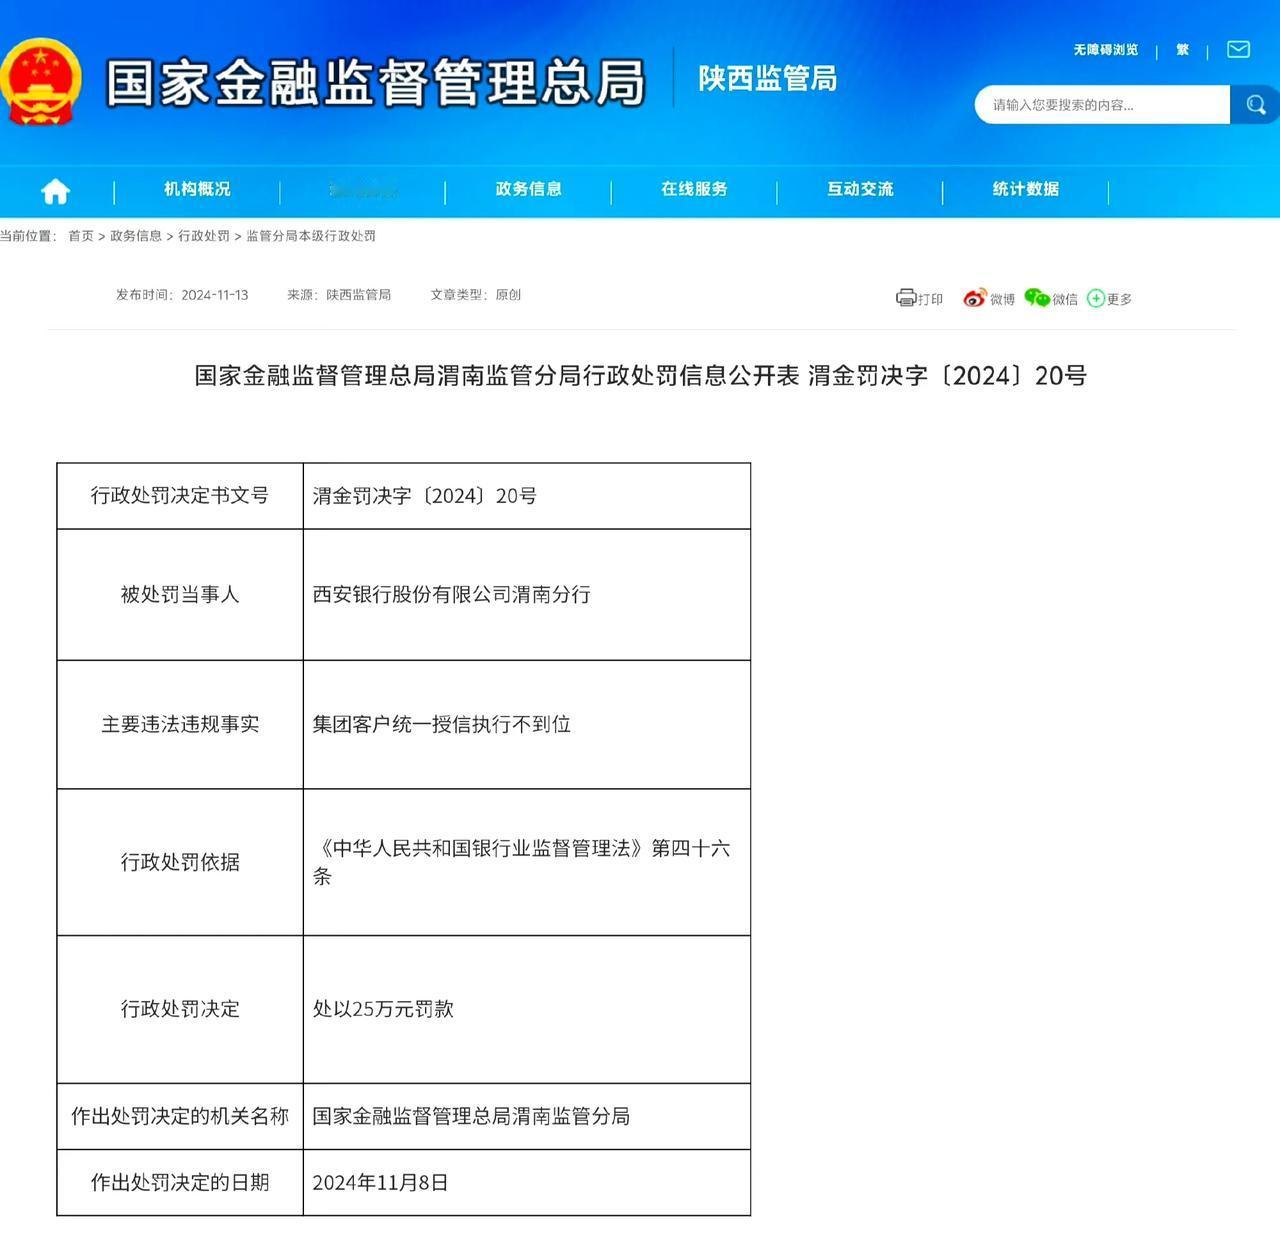Select the 行政处罚依据 label cell
This screenshot has height=1237, width=1280.
point(180,862)
